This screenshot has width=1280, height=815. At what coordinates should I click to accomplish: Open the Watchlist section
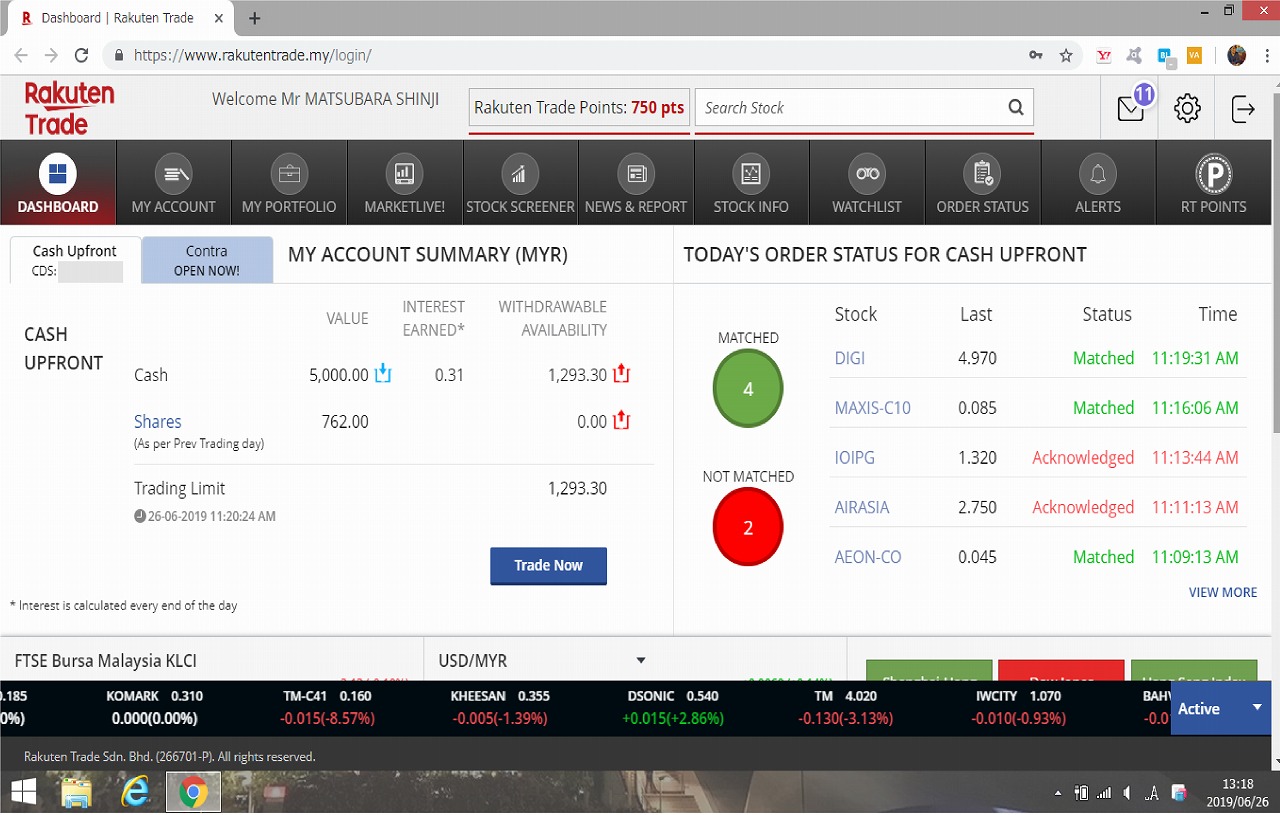pos(866,182)
